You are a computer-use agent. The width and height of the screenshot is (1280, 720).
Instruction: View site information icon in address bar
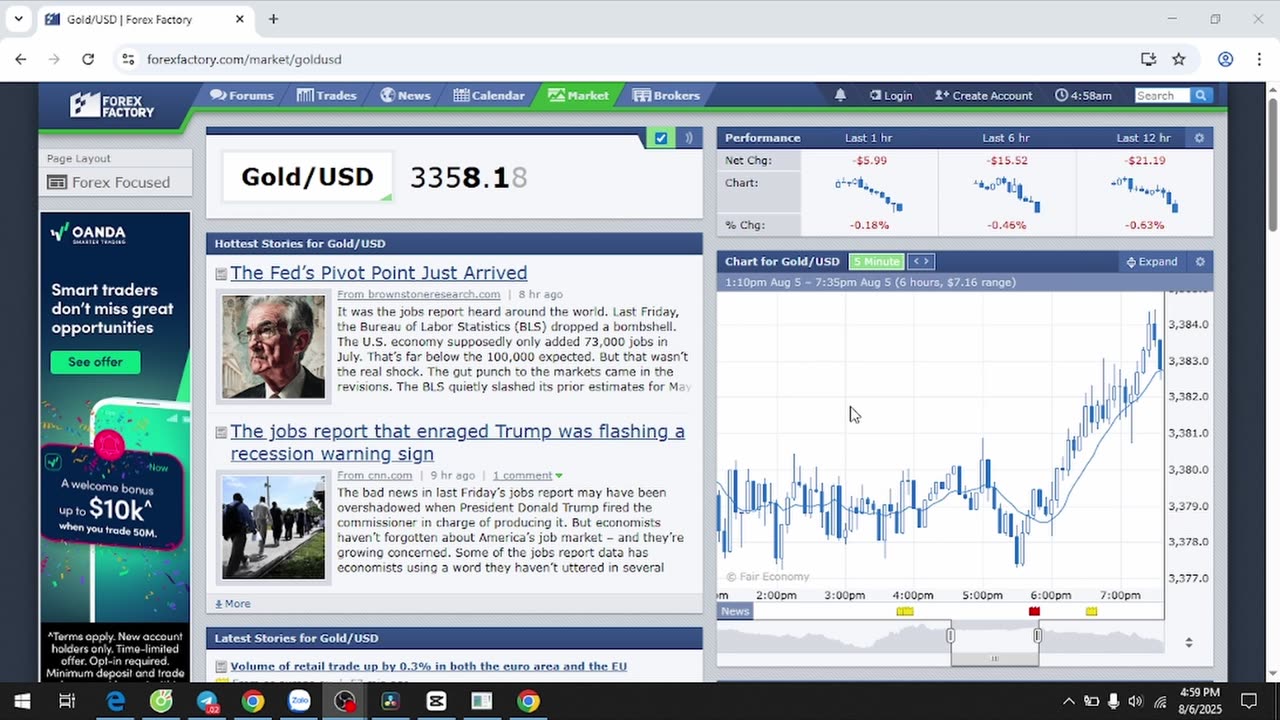[x=127, y=59]
